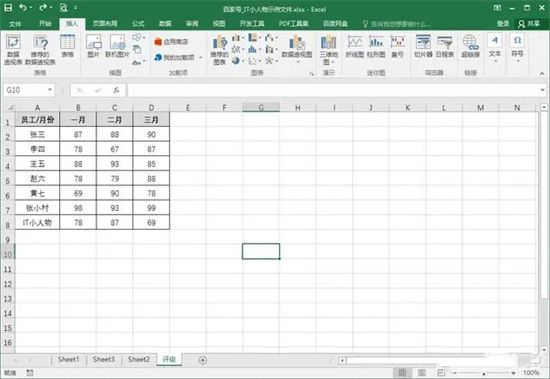Open Ribbon Display Options
Screen dimensions: 550x379
[497, 7]
